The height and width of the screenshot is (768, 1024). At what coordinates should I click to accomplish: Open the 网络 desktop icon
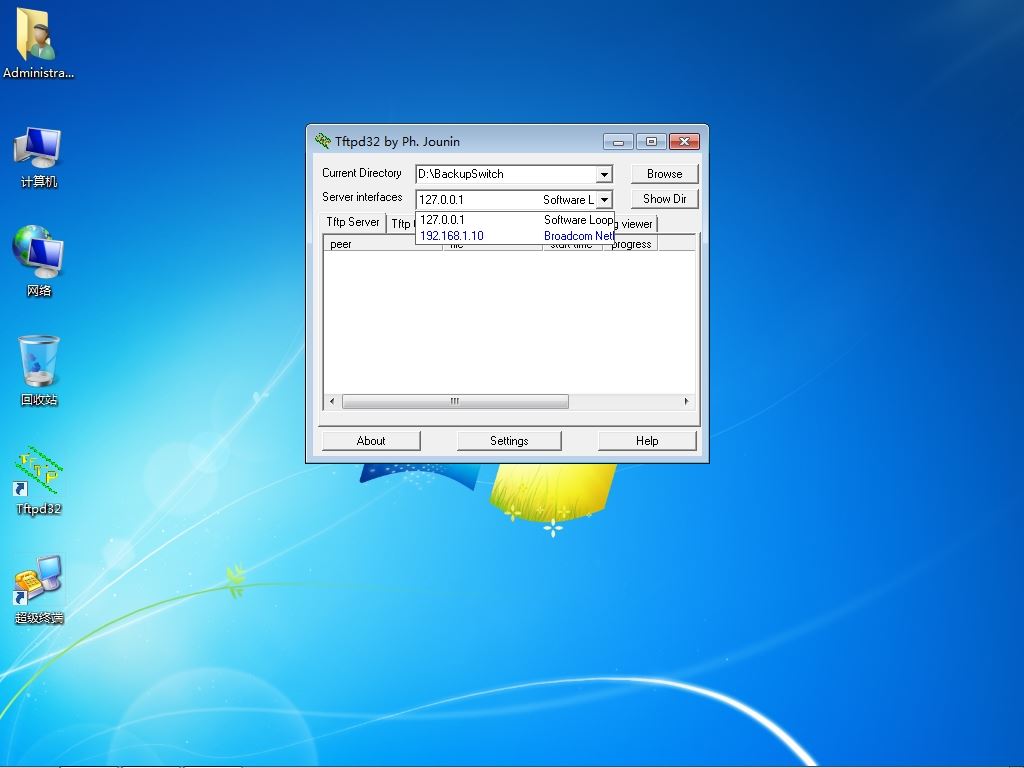38,261
